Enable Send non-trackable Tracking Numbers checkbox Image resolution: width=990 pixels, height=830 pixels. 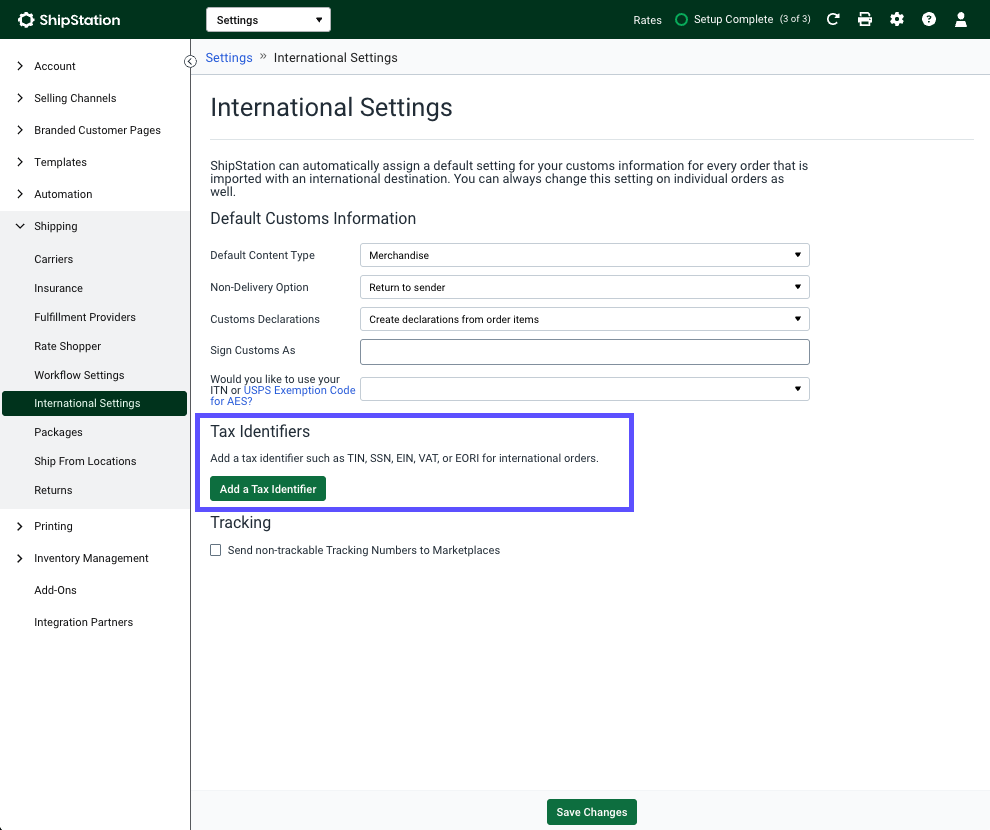[x=216, y=550]
